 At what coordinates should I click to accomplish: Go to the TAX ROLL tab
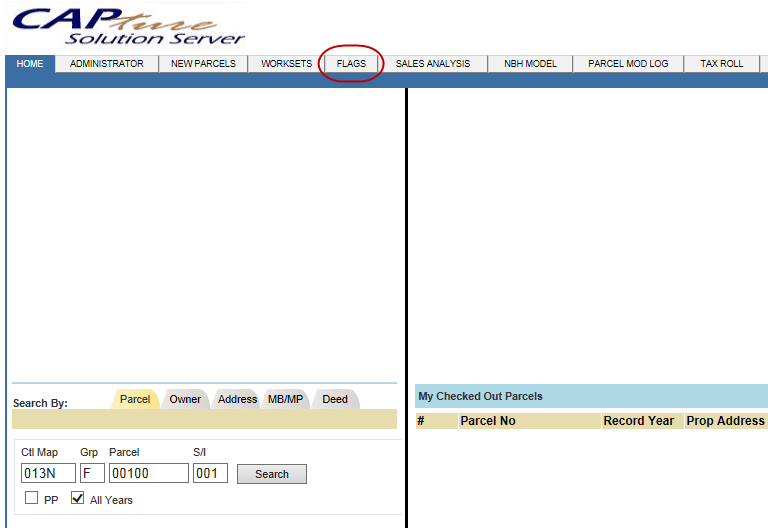click(x=722, y=64)
